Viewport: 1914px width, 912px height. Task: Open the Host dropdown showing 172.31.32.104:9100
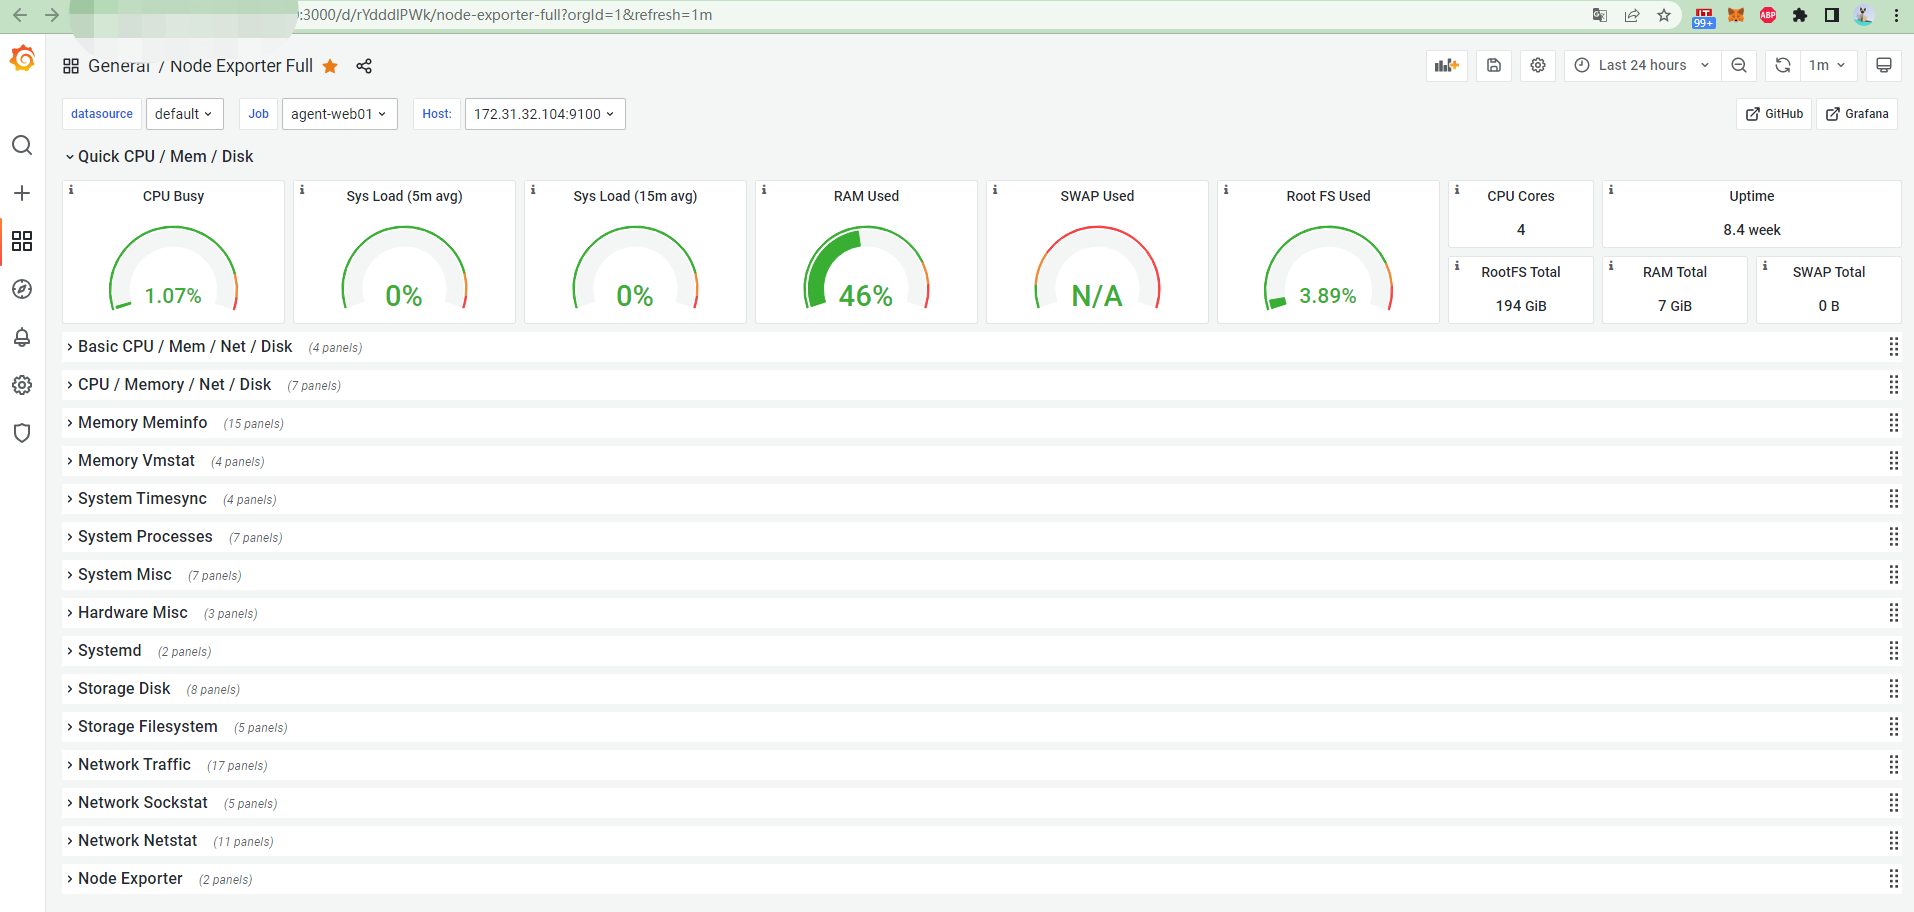544,113
